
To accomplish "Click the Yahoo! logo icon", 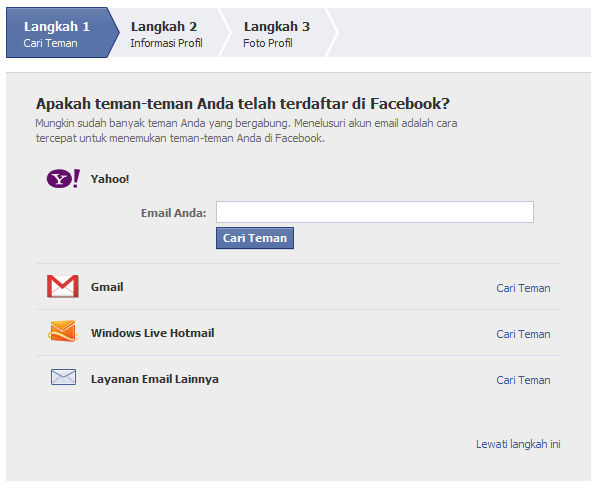I will (63, 179).
